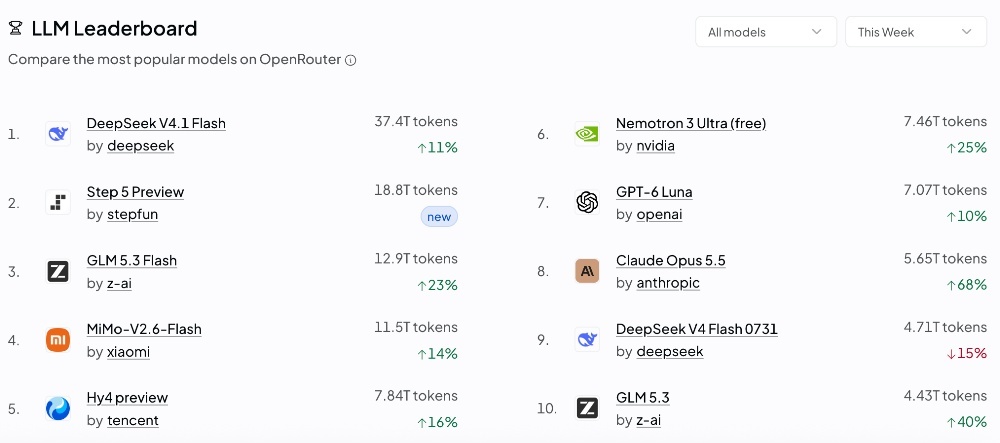Click the Xiaomi MI logo icon
Viewport: 1000px width, 443px height.
pos(58,340)
